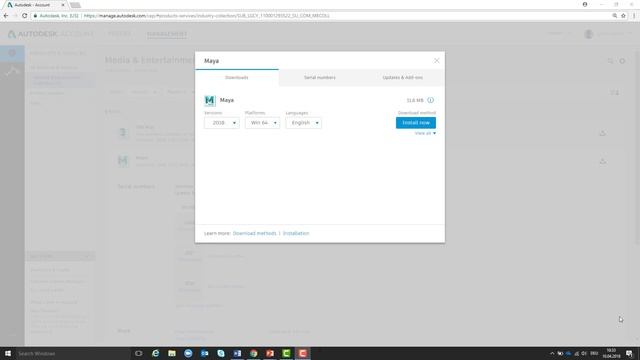
Task: Launch Microsoft Edge from the taskbar
Action: tap(155, 353)
